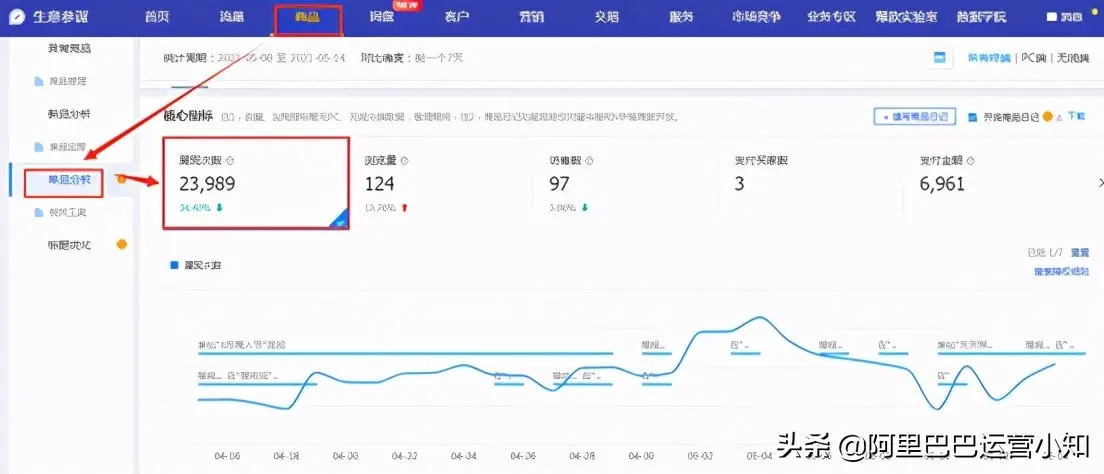1104x474 pixels.
Task: Open the 首页 tab in top navigation
Action: tap(157, 17)
